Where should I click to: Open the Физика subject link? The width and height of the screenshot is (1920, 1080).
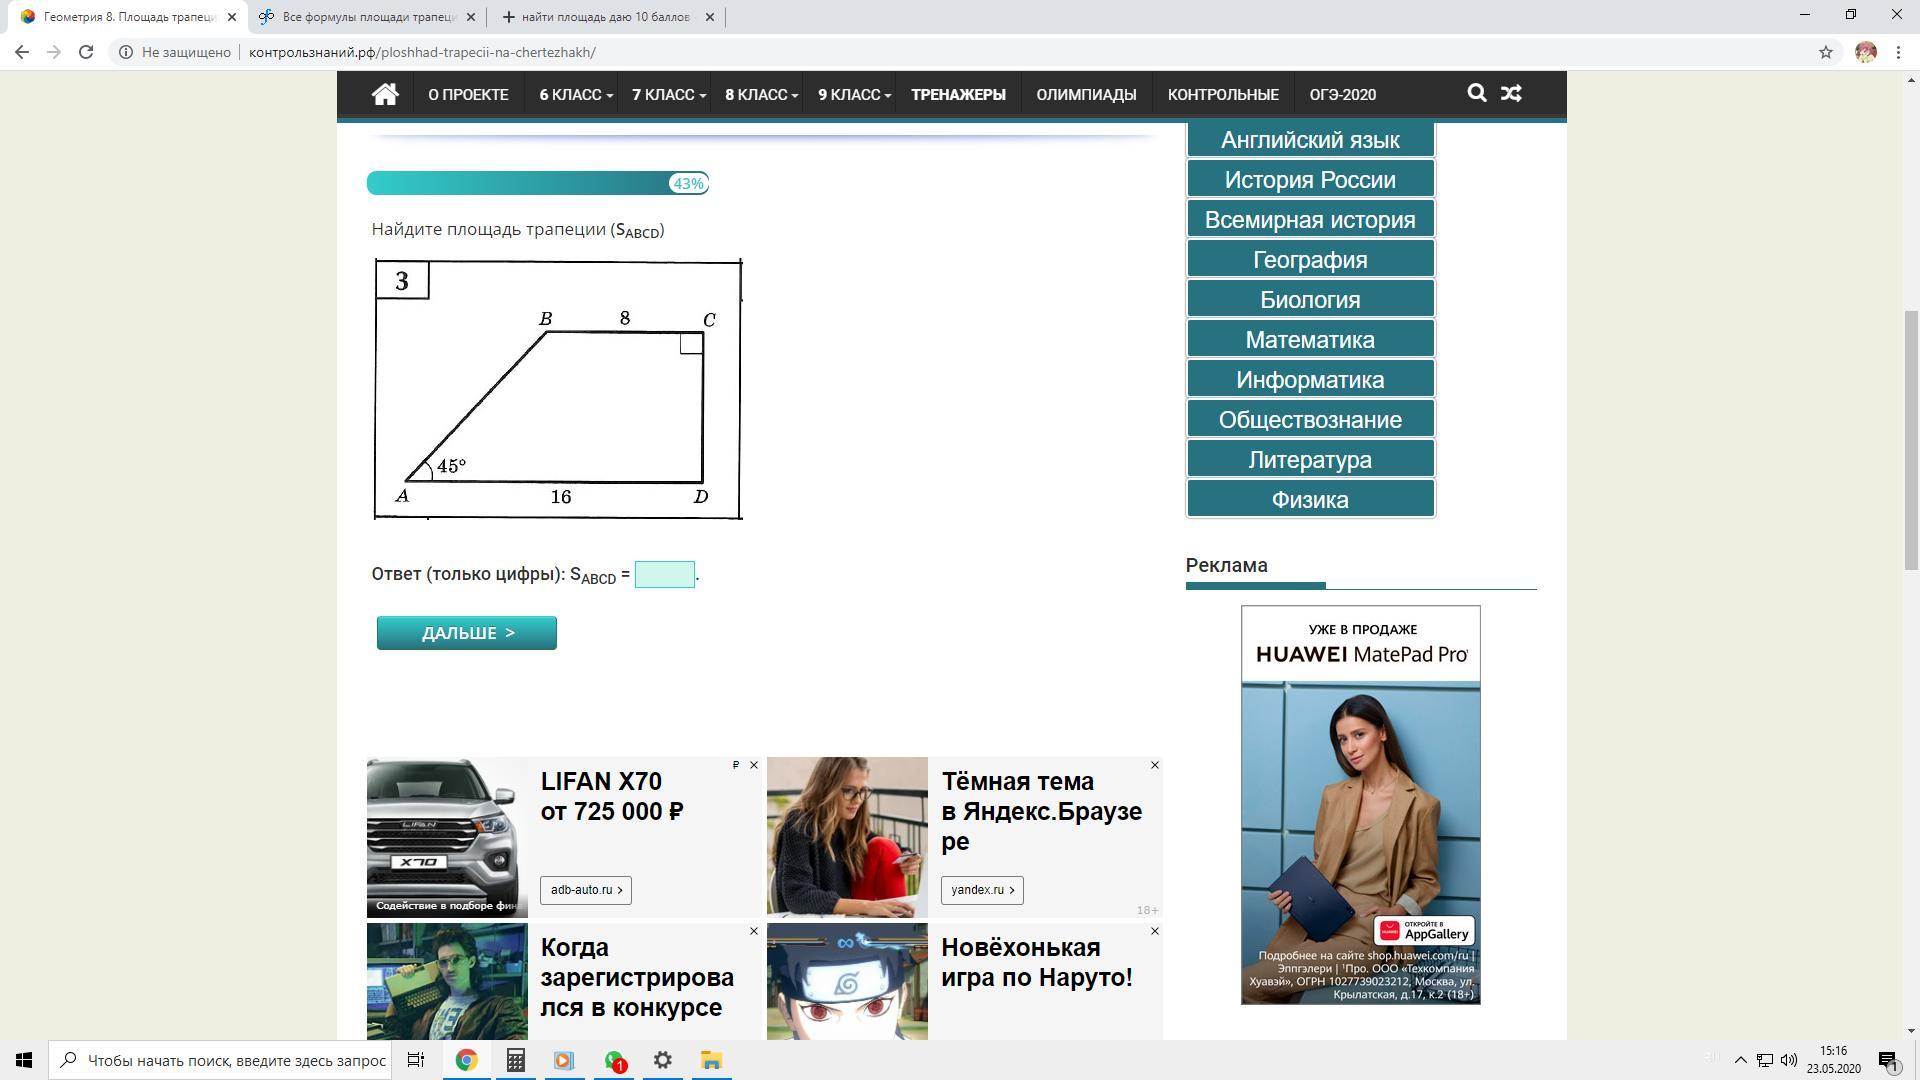point(1310,500)
